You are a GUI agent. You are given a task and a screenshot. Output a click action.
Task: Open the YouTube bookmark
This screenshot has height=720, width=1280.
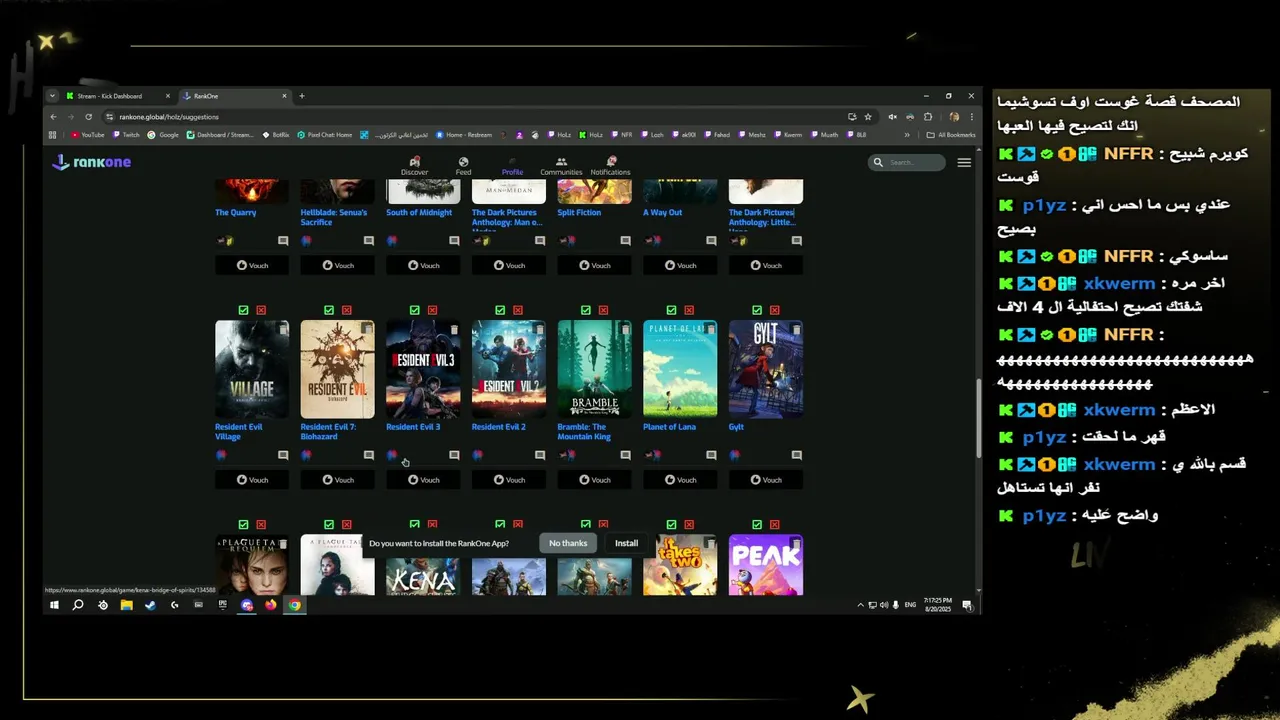(88, 134)
